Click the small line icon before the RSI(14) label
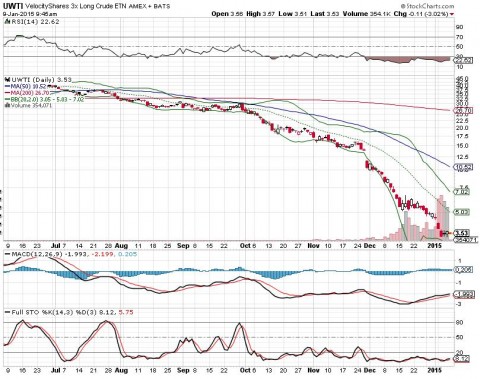 point(7,22)
